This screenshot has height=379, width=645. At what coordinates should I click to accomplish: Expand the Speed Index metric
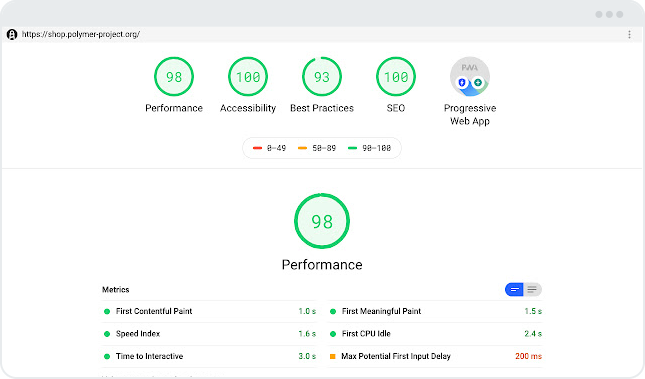[x=209, y=334]
